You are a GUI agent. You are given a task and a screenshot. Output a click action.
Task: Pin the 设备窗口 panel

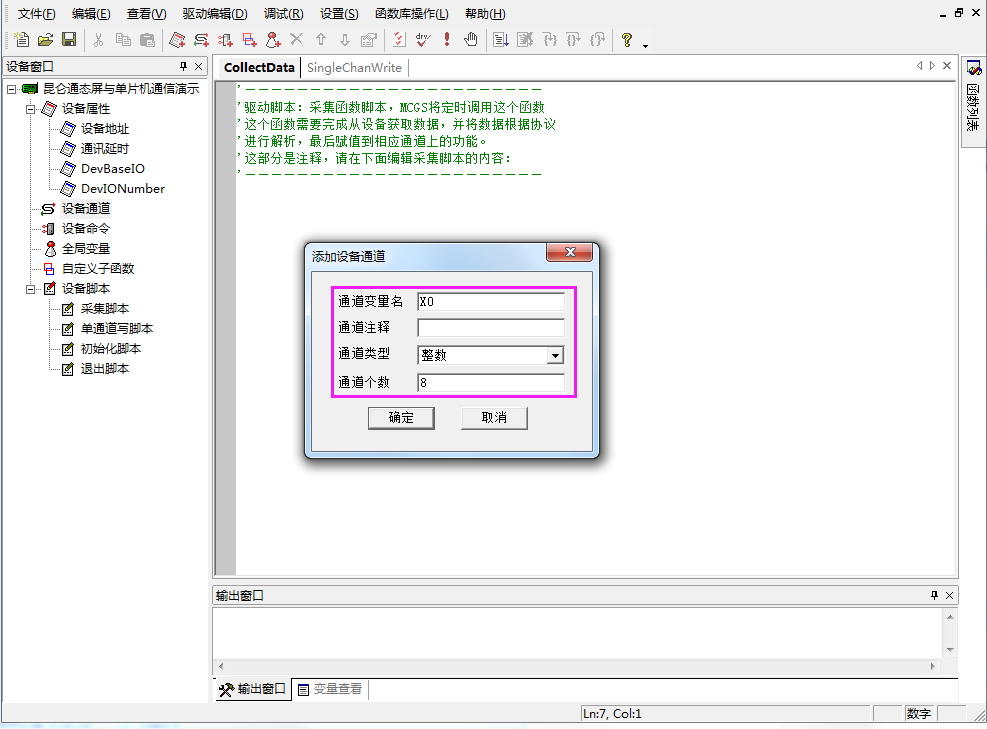183,66
